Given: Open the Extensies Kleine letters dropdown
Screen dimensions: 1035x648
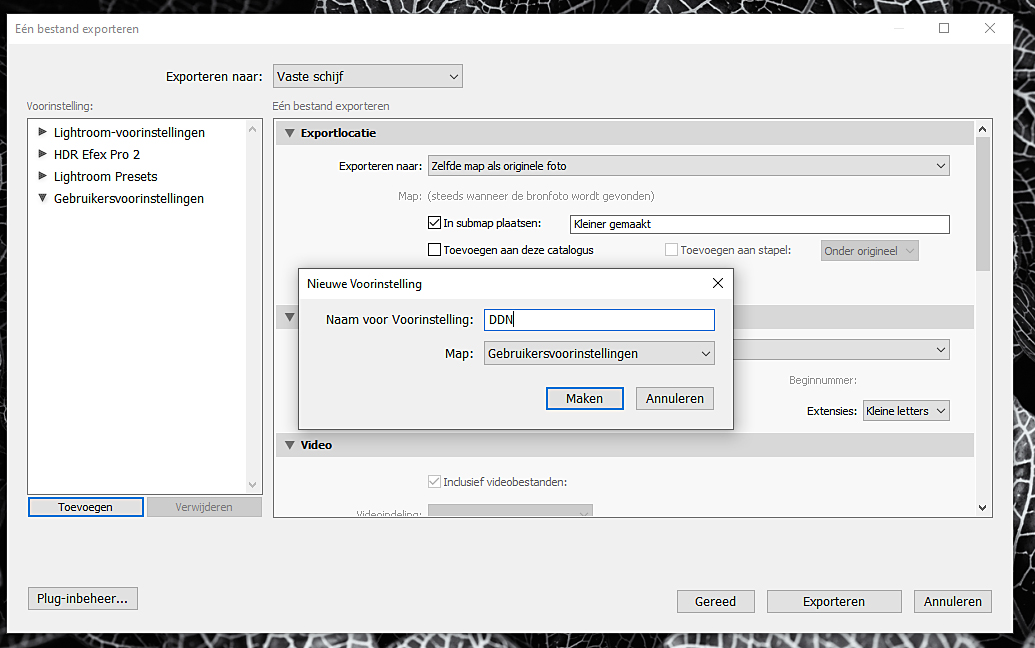Looking at the screenshot, I should [x=905, y=411].
